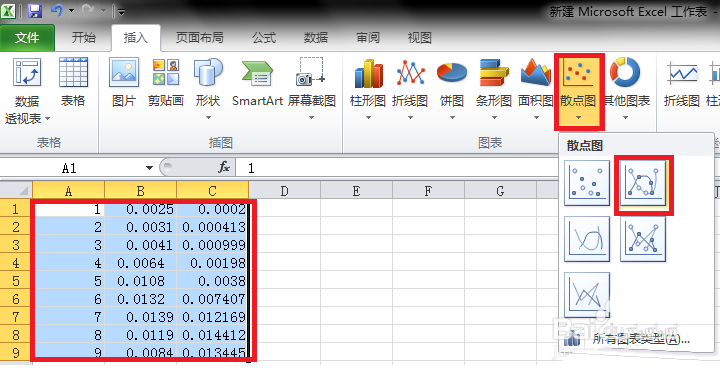The height and width of the screenshot is (377, 720).
Task: Insert a PivotTable (数据透视表)
Action: [x=27, y=91]
